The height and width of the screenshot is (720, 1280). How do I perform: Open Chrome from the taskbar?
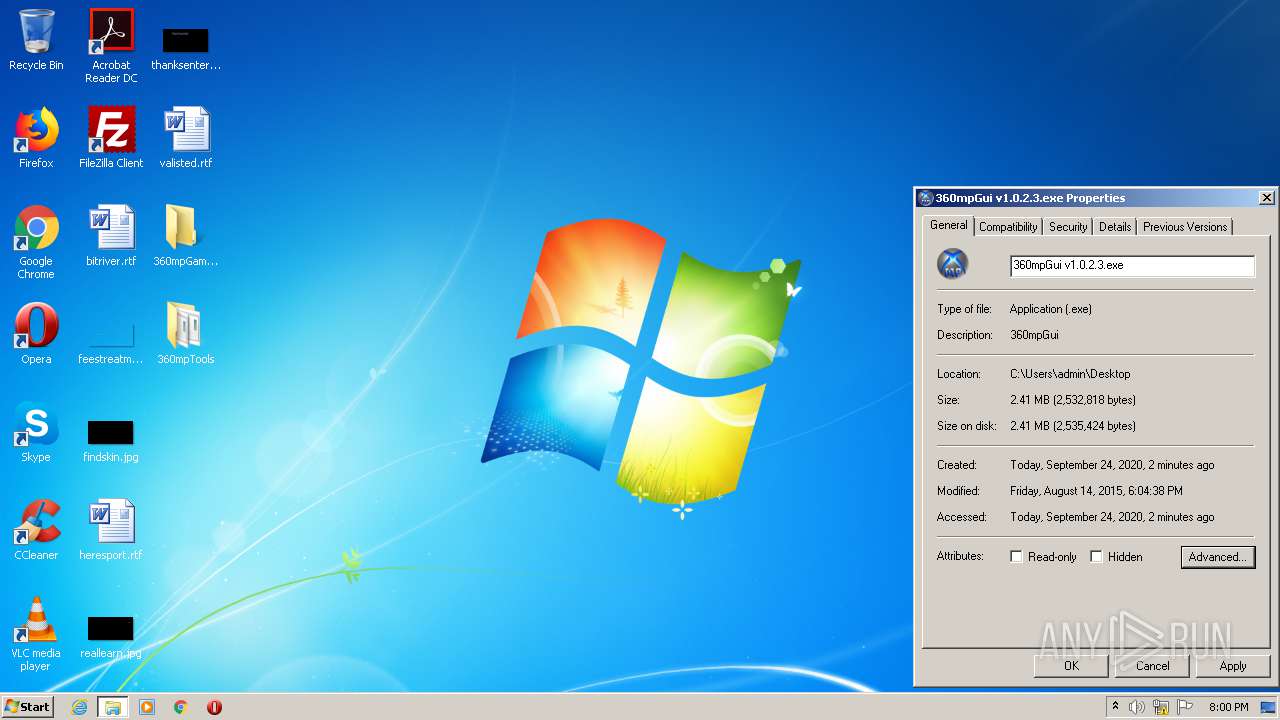point(181,707)
